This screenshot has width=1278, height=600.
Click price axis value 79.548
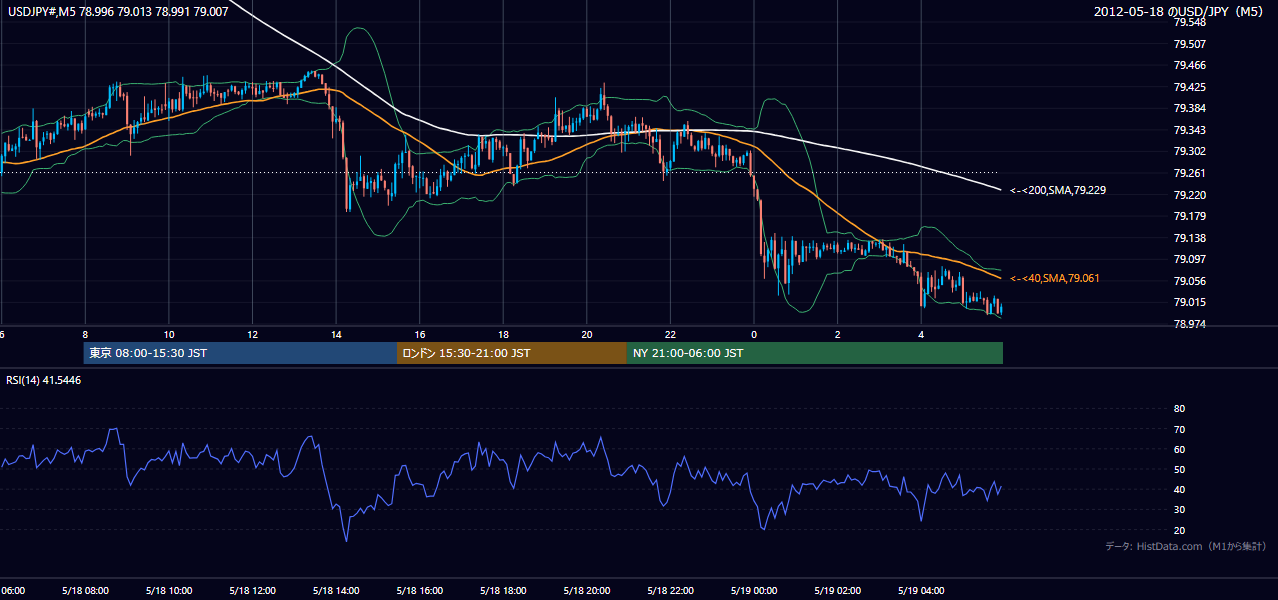[1189, 22]
